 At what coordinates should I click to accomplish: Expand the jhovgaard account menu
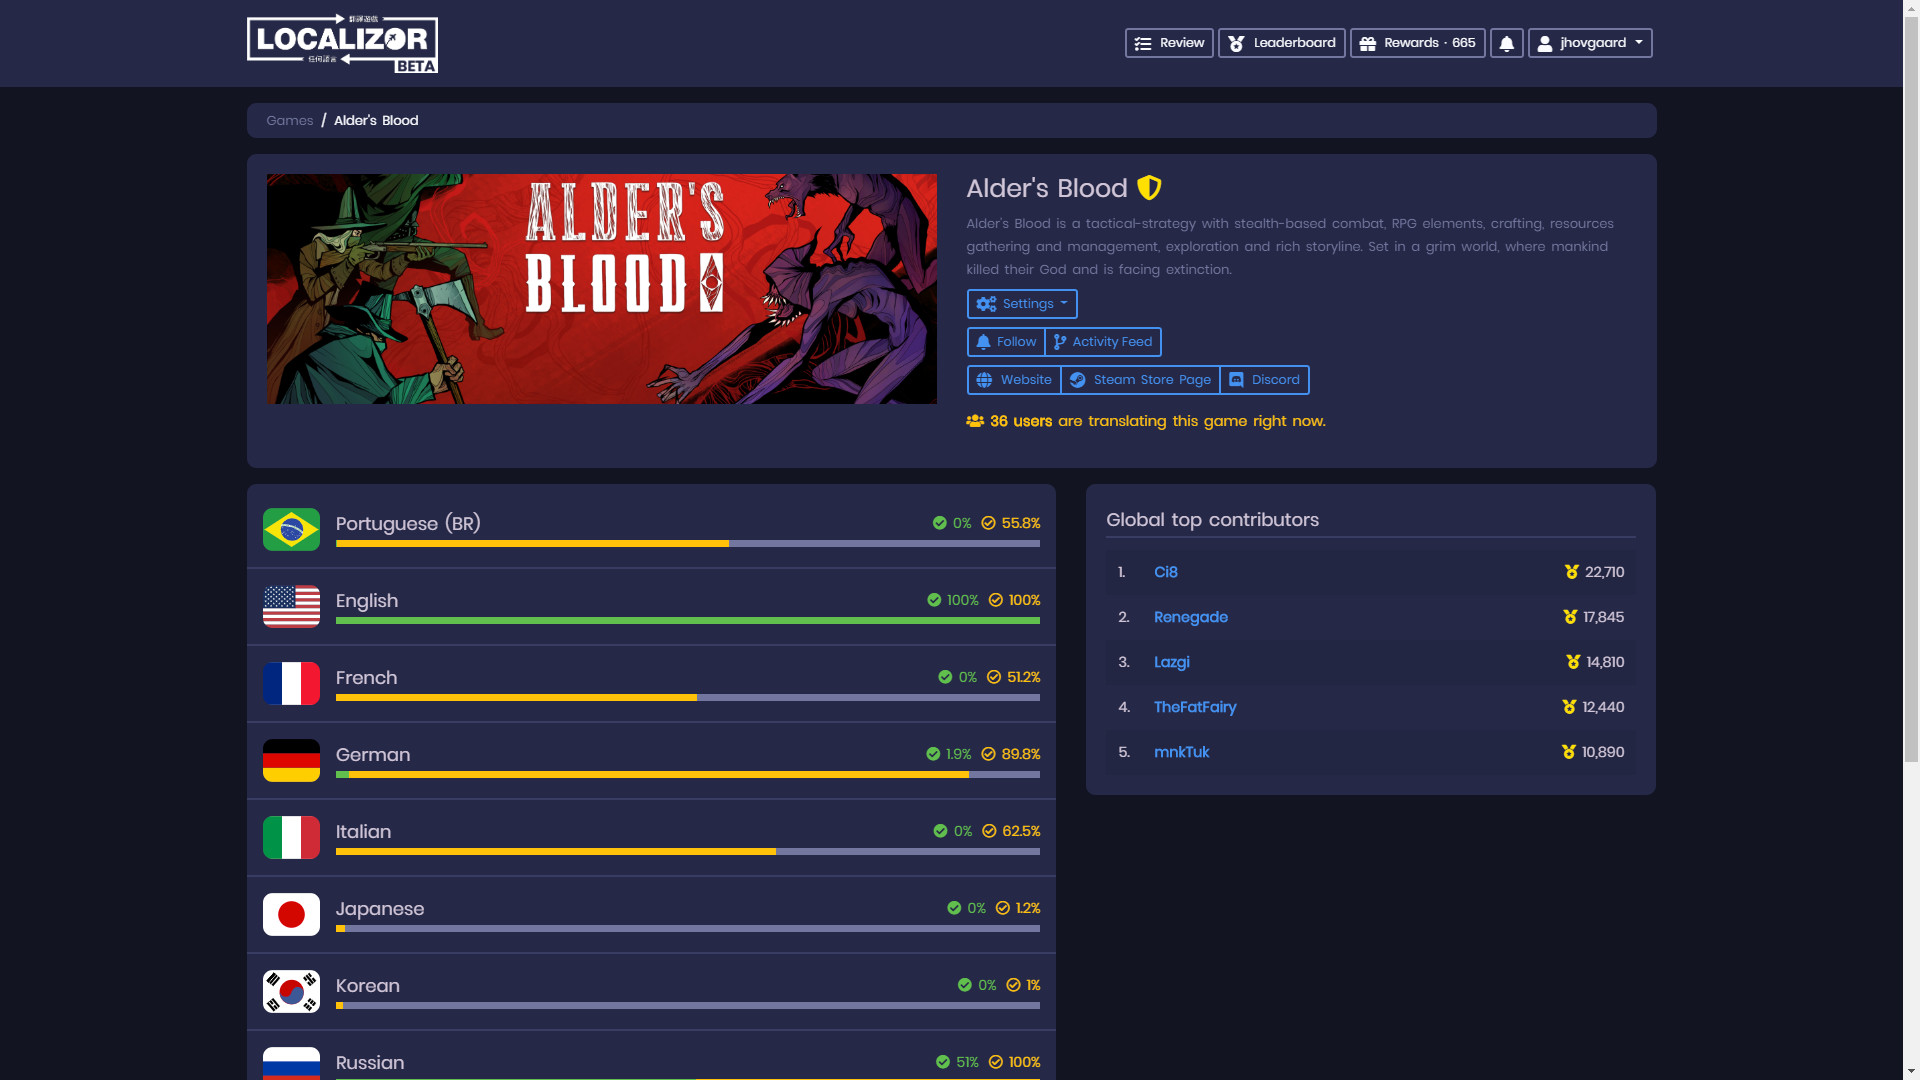(x=1589, y=43)
